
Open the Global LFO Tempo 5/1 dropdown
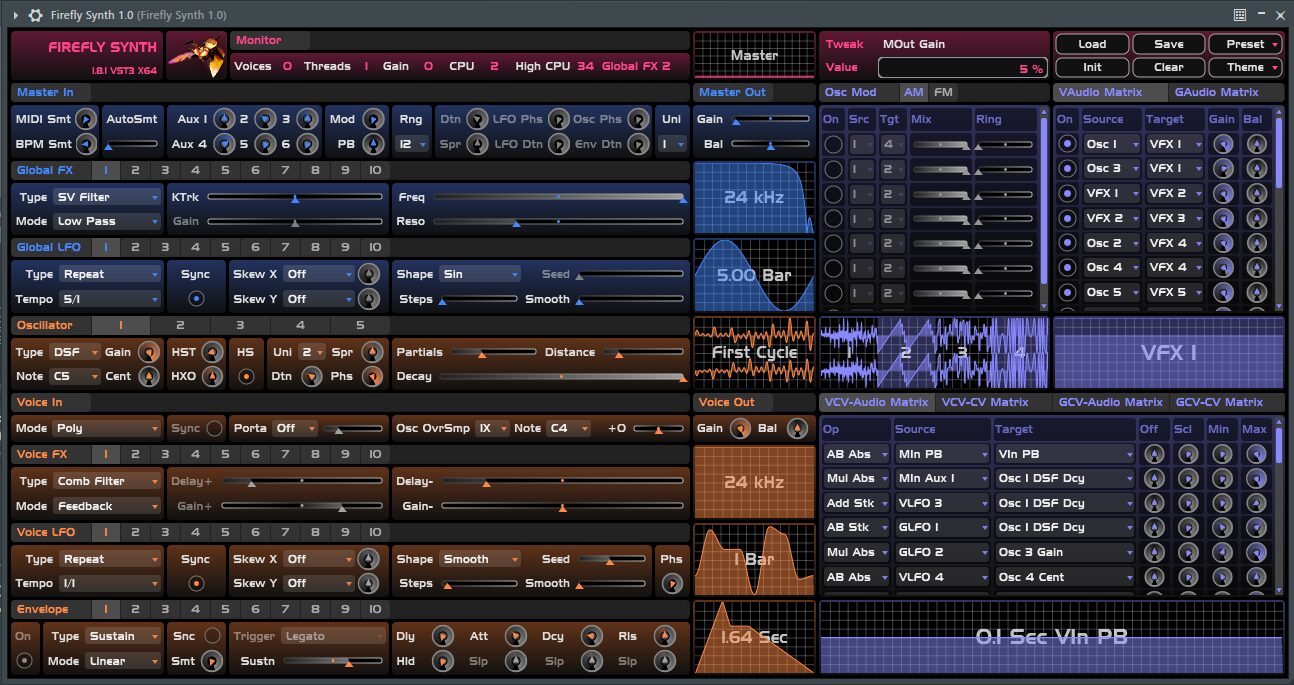[109, 299]
